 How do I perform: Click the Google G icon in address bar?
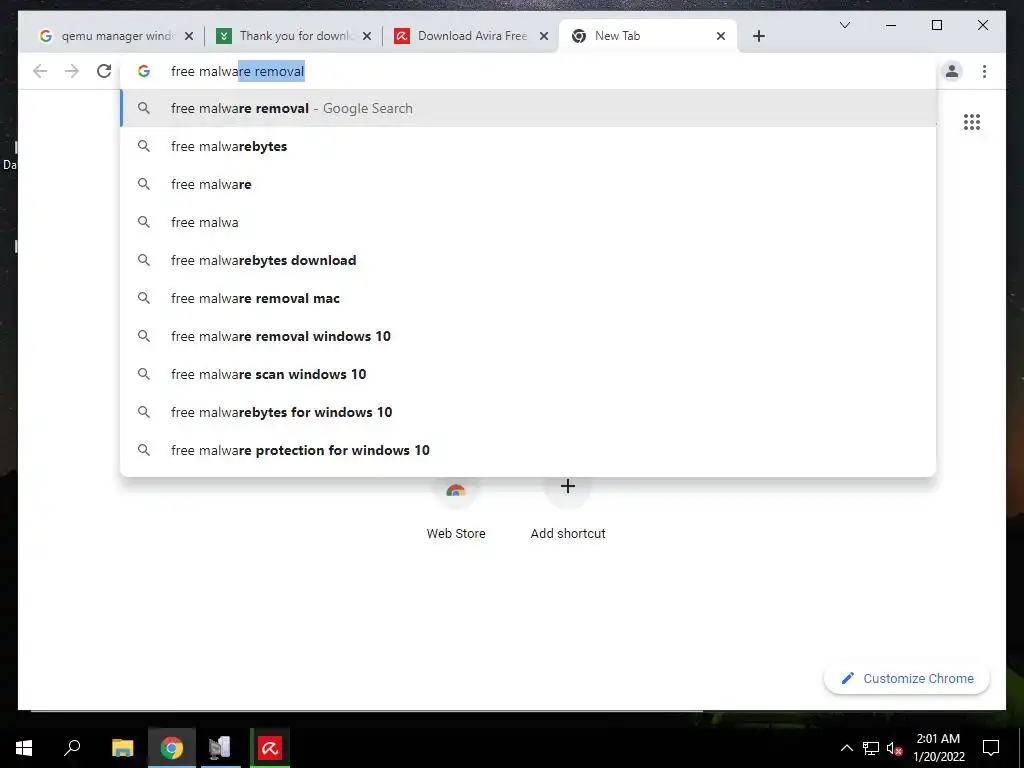click(144, 71)
